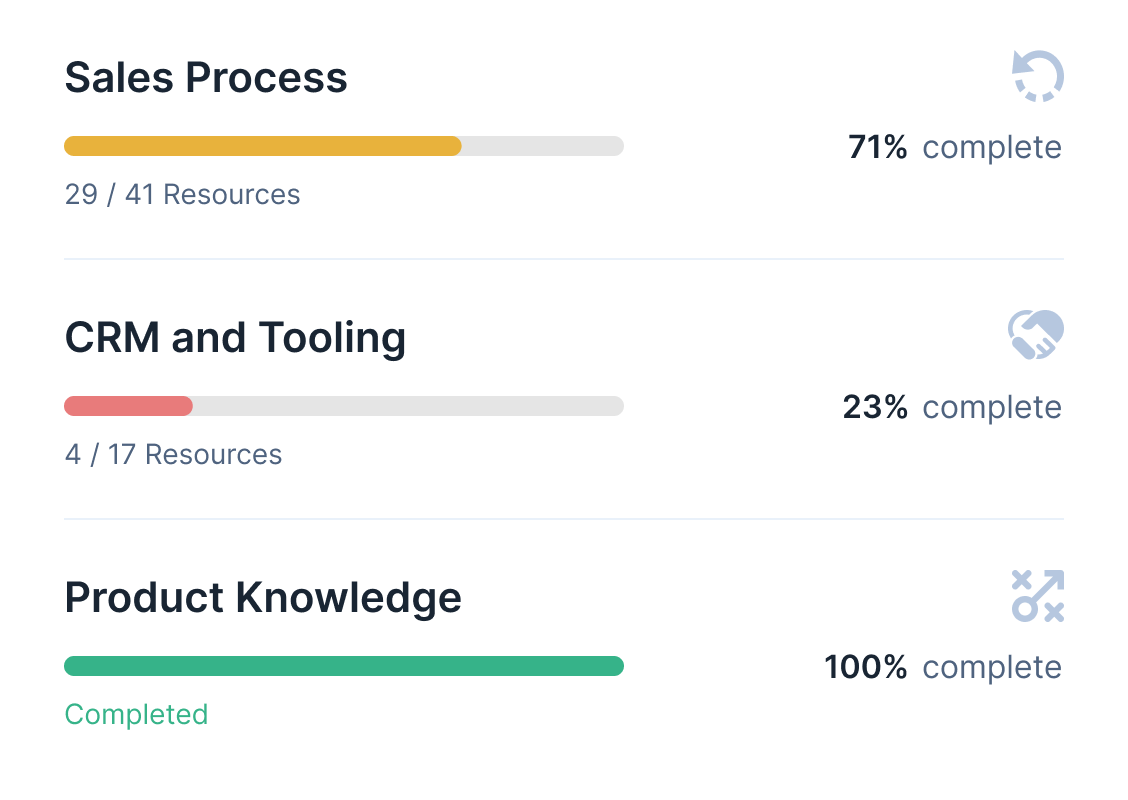Click the red CRM and Tooling progress bar
The width and height of the screenshot is (1128, 800).
[128, 406]
